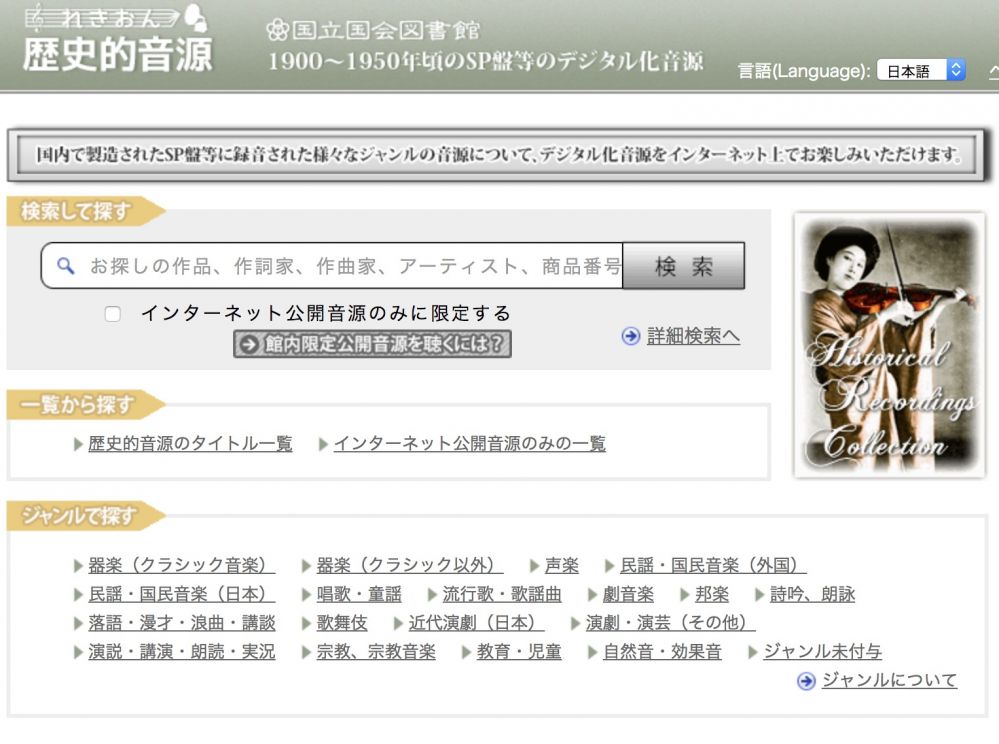
Task: Select 流行歌・歌謡曲 genre link
Action: click(x=502, y=595)
